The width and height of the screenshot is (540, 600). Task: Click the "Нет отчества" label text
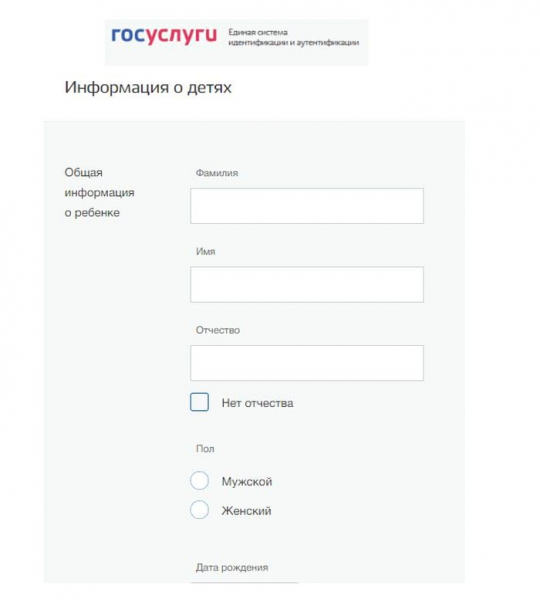pyautogui.click(x=258, y=403)
